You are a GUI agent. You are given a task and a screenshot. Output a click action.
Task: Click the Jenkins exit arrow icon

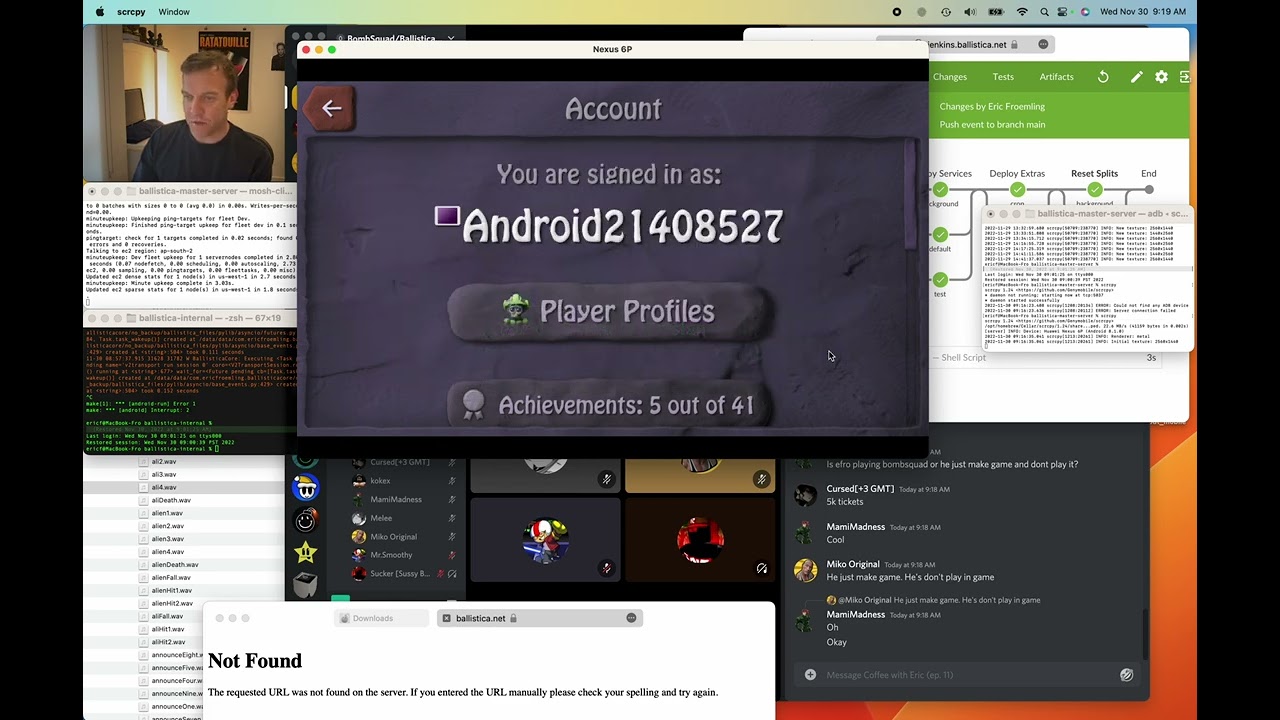(1184, 77)
